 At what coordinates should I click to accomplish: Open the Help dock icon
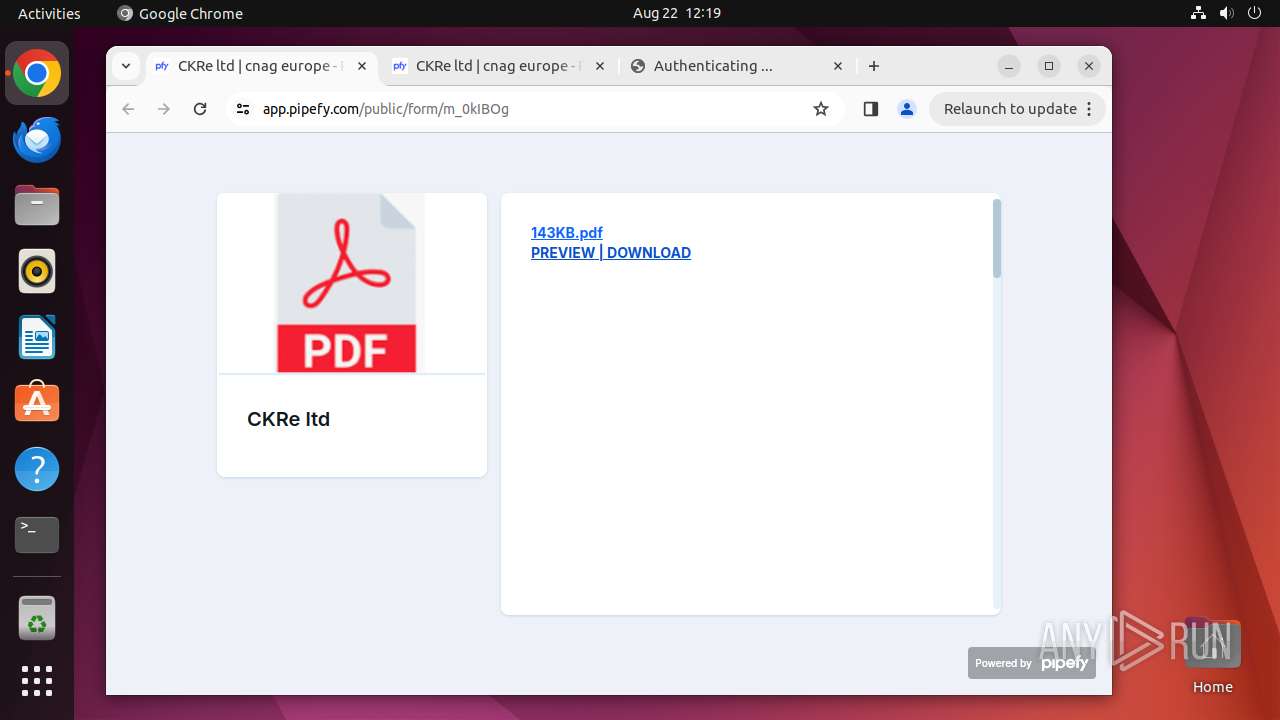click(37, 469)
